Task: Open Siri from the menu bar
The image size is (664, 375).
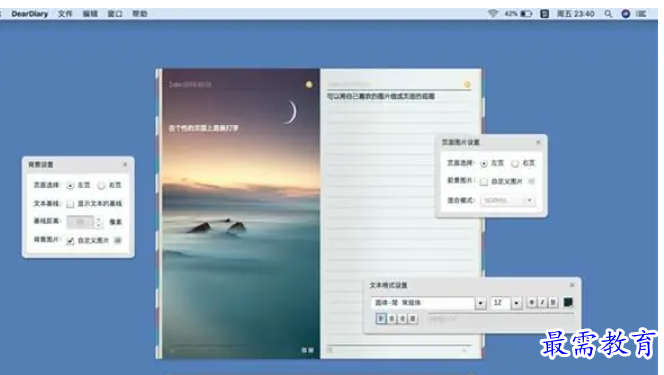Action: coord(625,14)
